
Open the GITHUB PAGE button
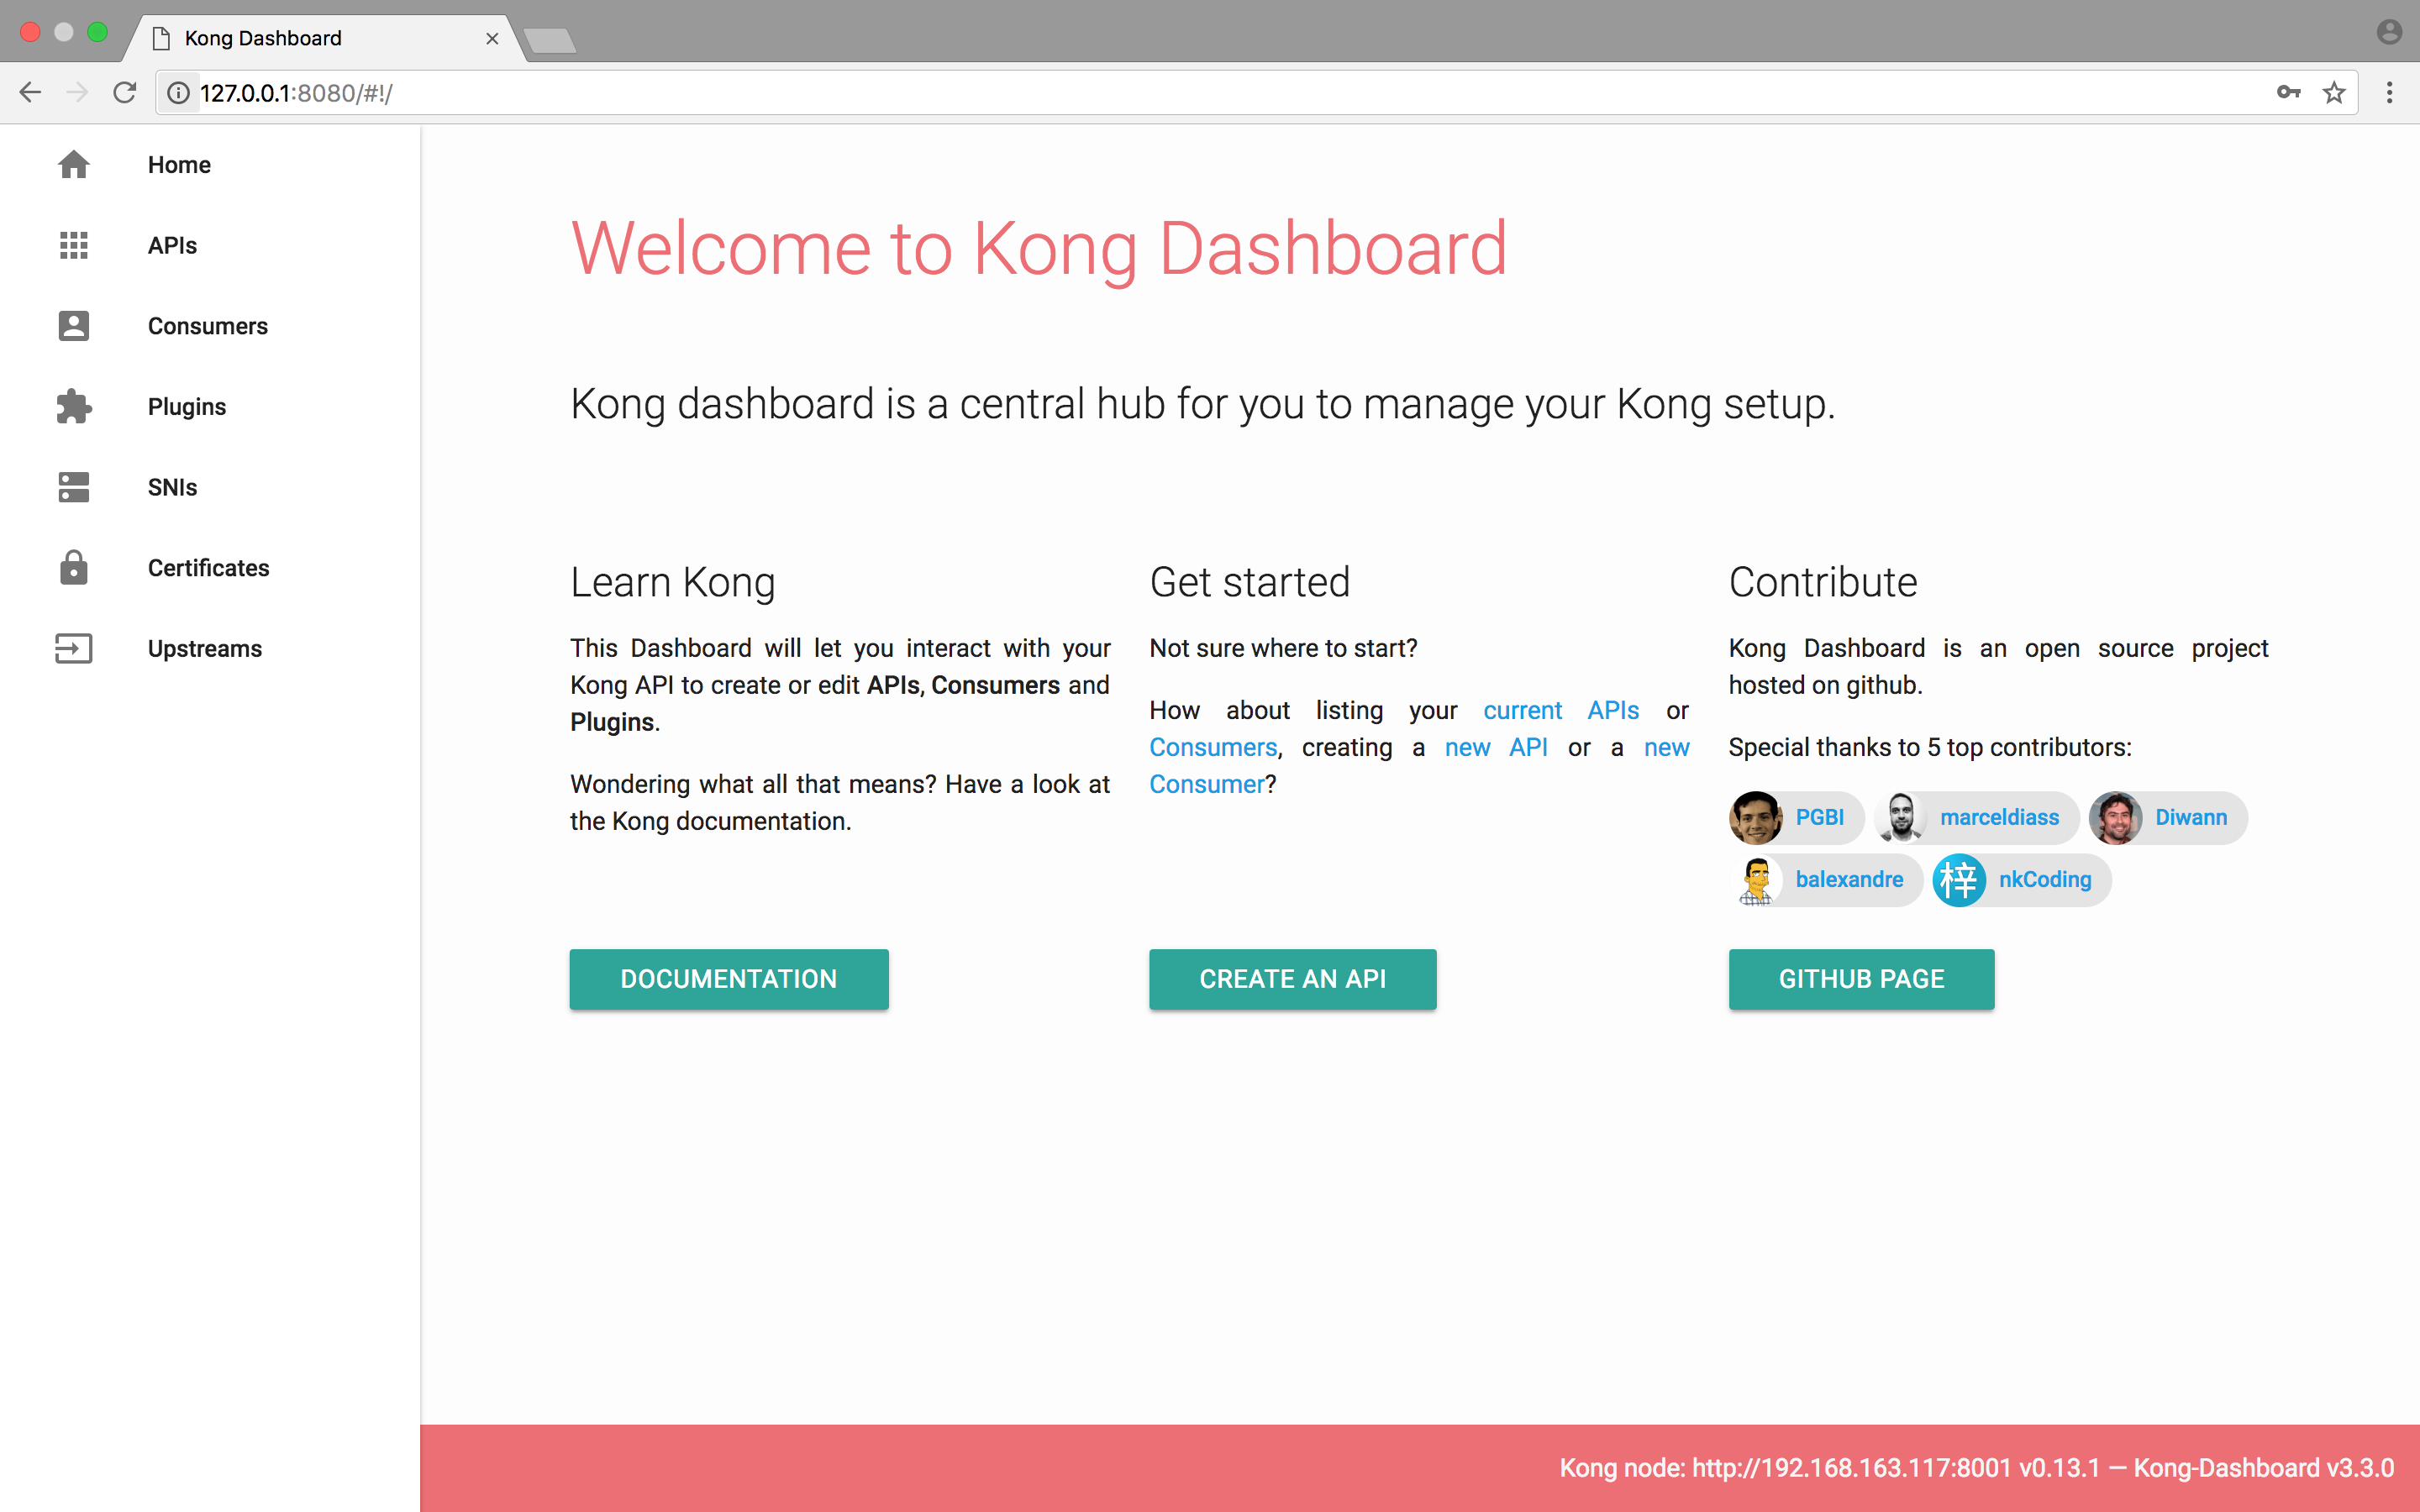point(1860,978)
